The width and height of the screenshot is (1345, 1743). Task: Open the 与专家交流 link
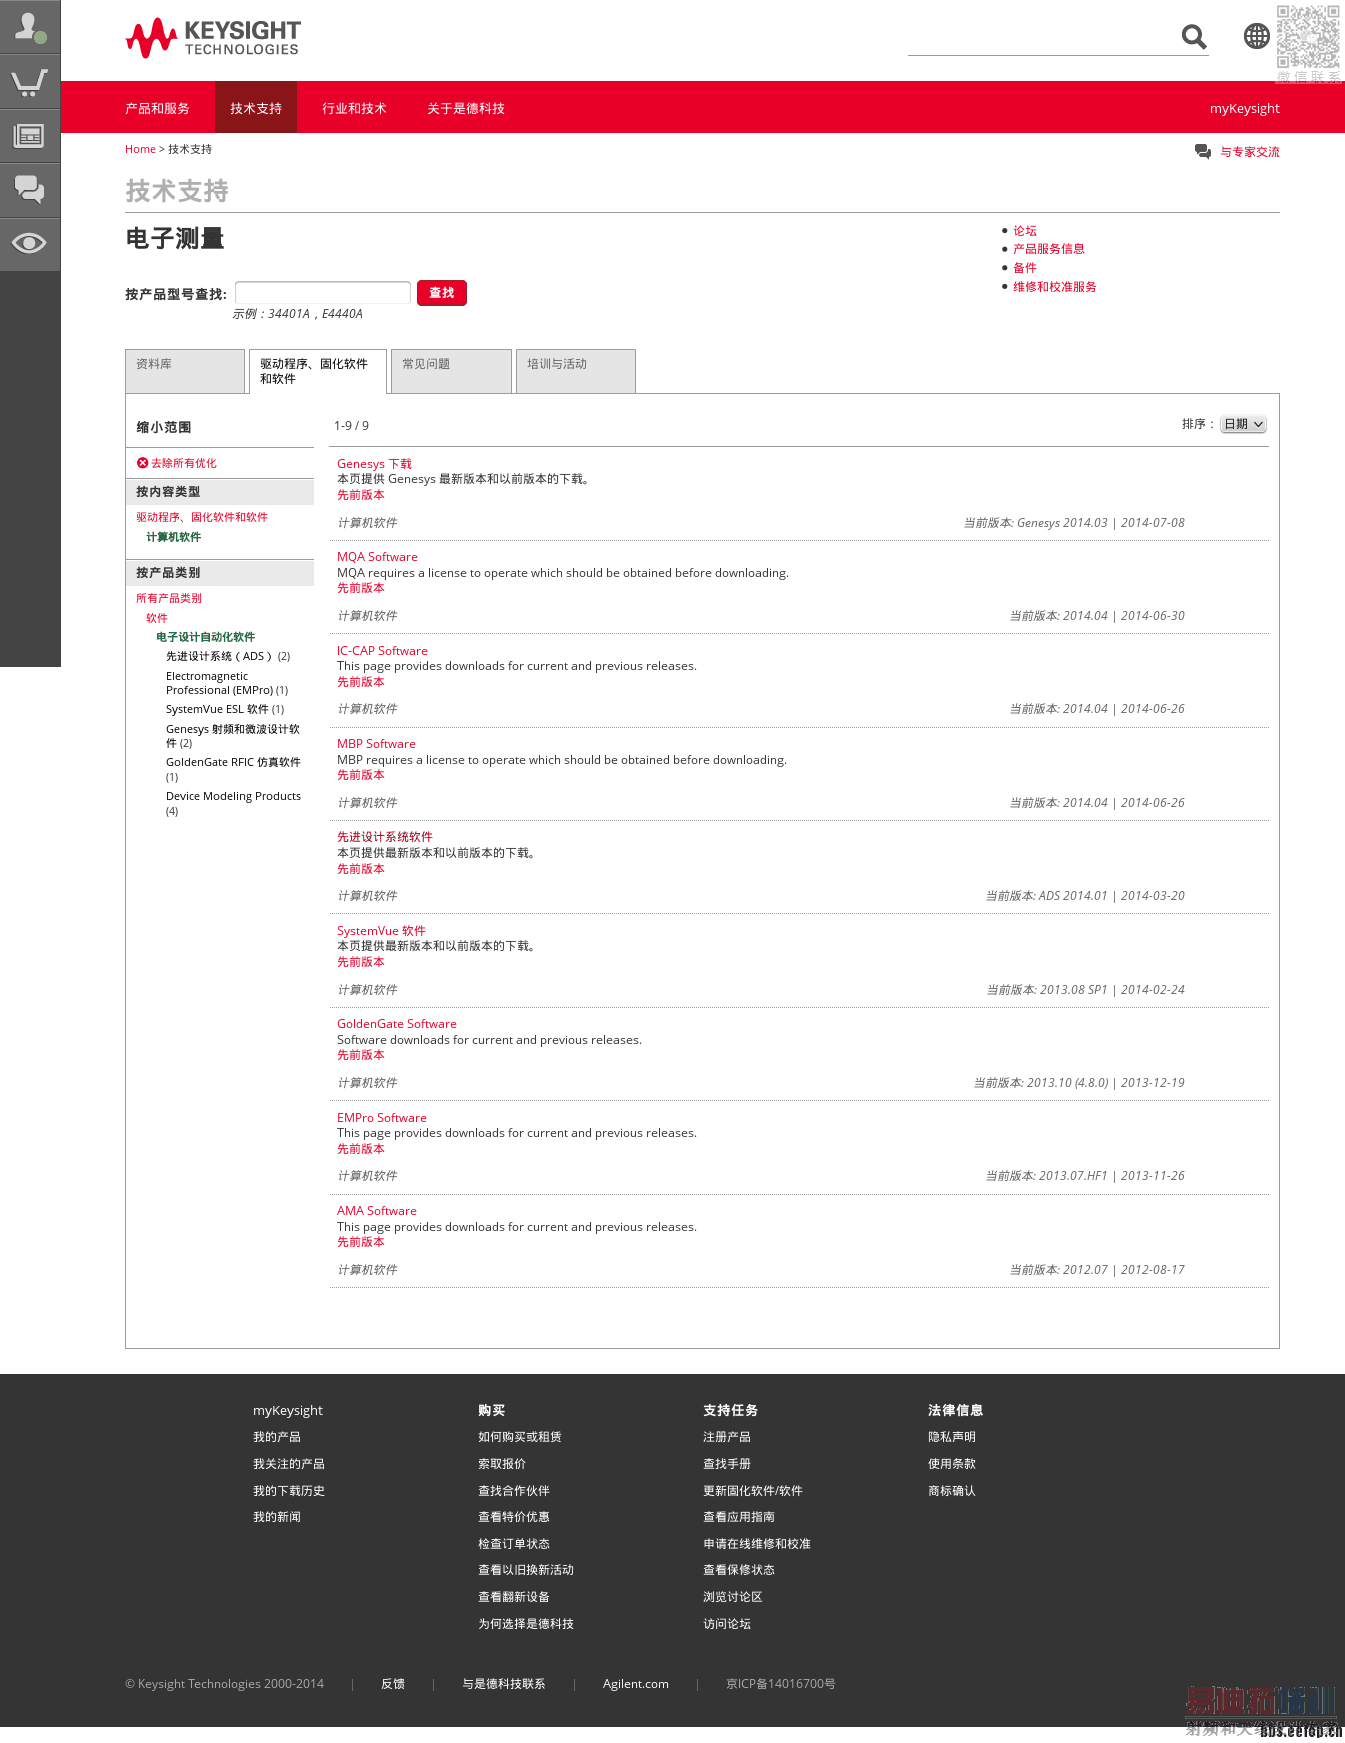point(1250,152)
